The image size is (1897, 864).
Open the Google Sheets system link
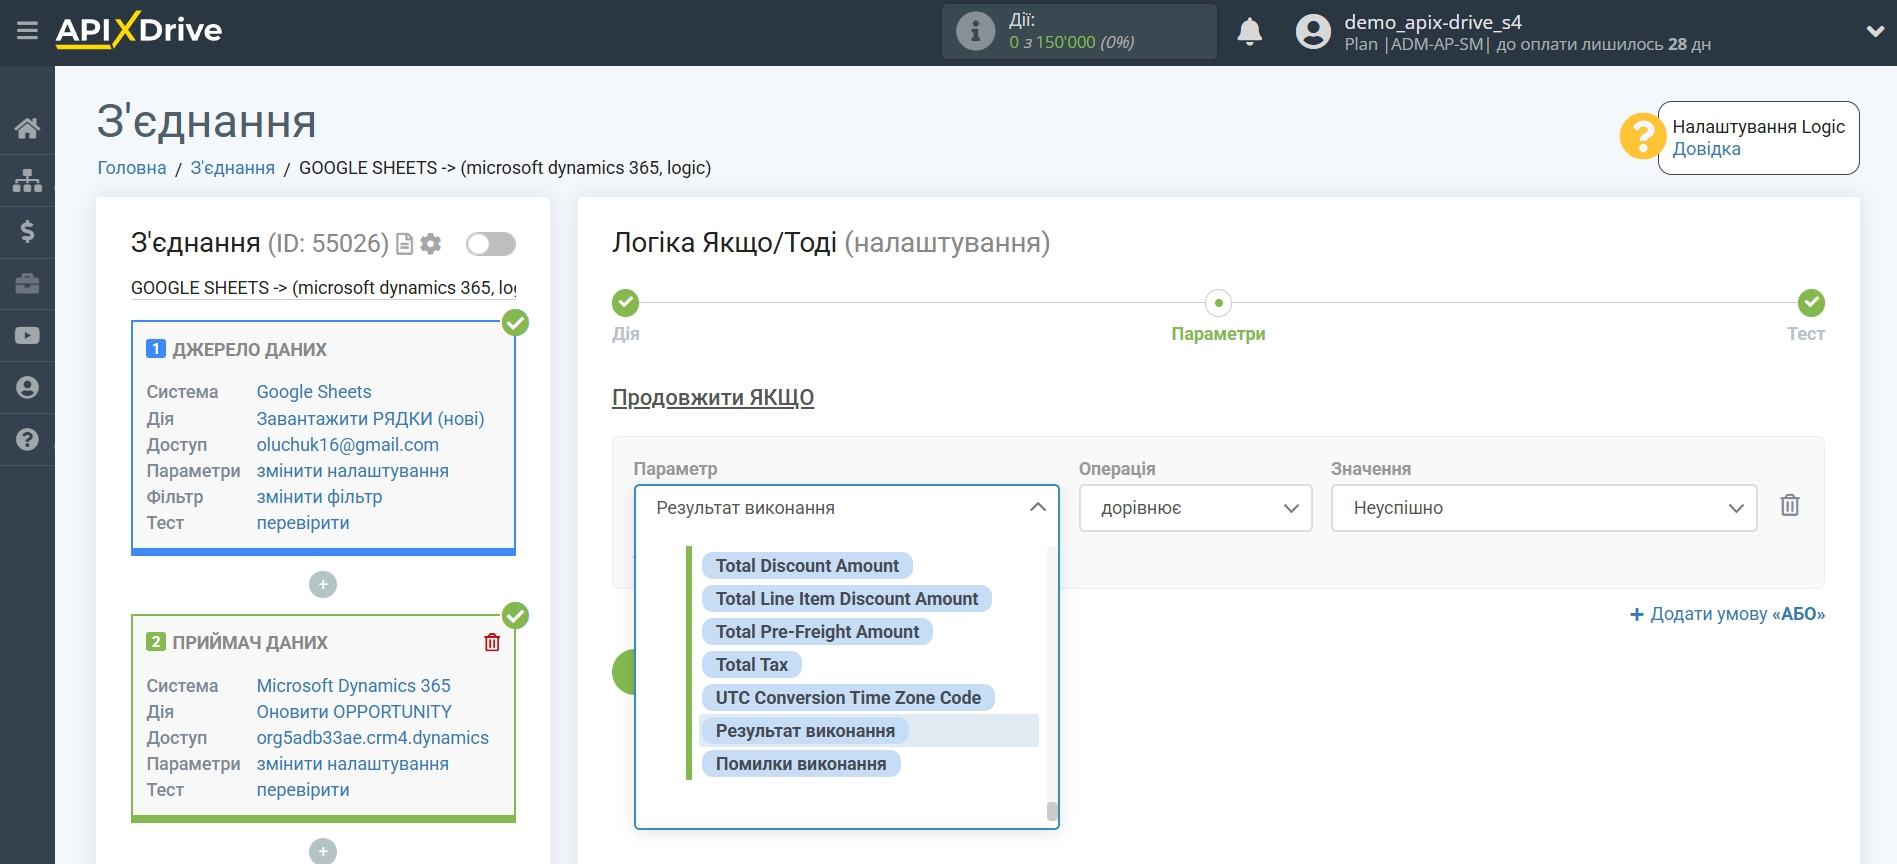tap(314, 392)
